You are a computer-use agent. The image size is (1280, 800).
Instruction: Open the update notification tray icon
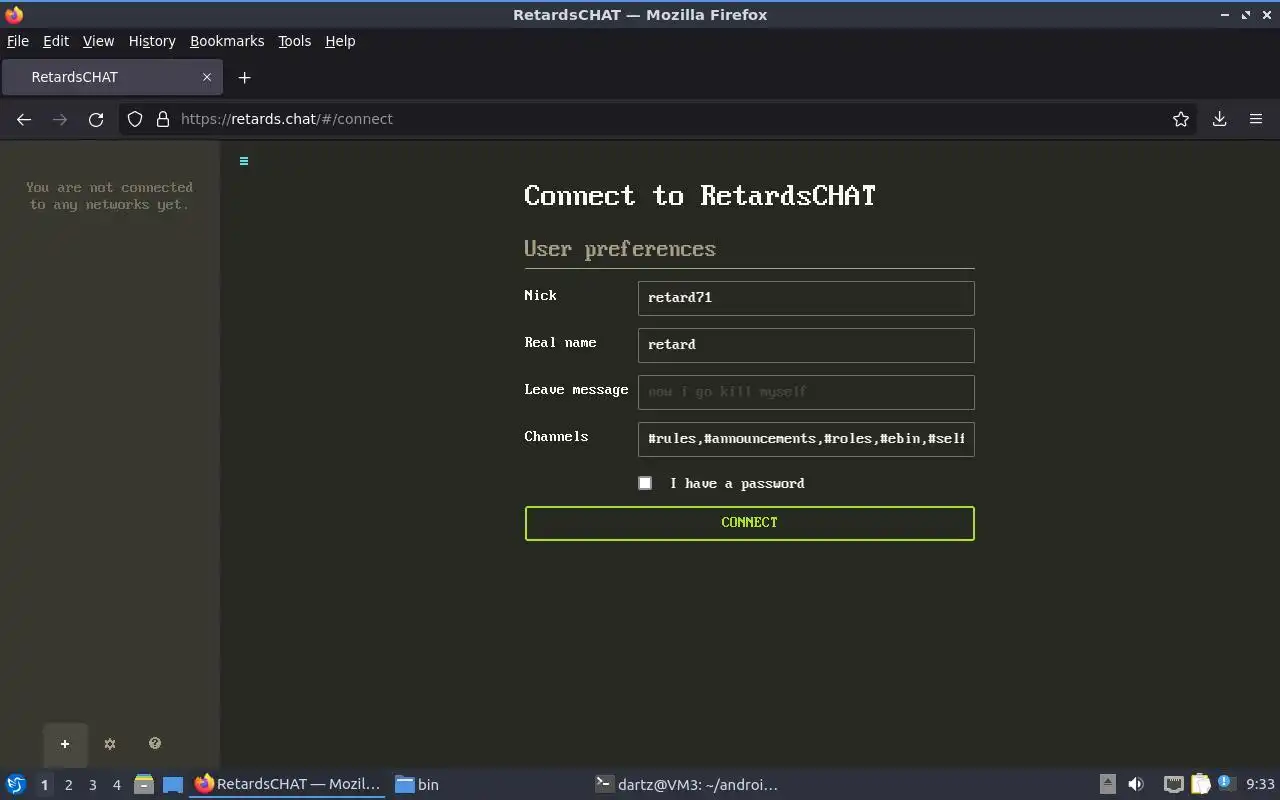coord(1226,783)
